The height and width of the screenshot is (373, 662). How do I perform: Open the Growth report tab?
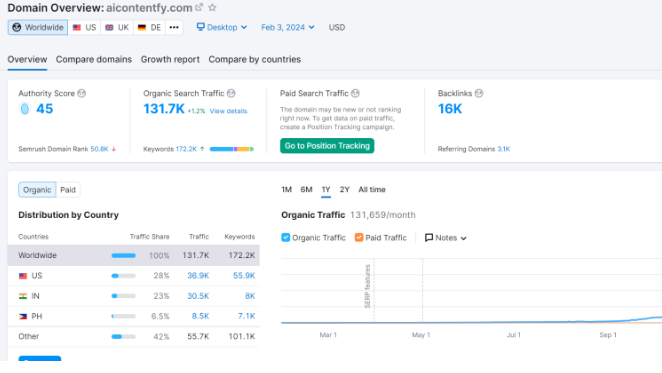170,60
